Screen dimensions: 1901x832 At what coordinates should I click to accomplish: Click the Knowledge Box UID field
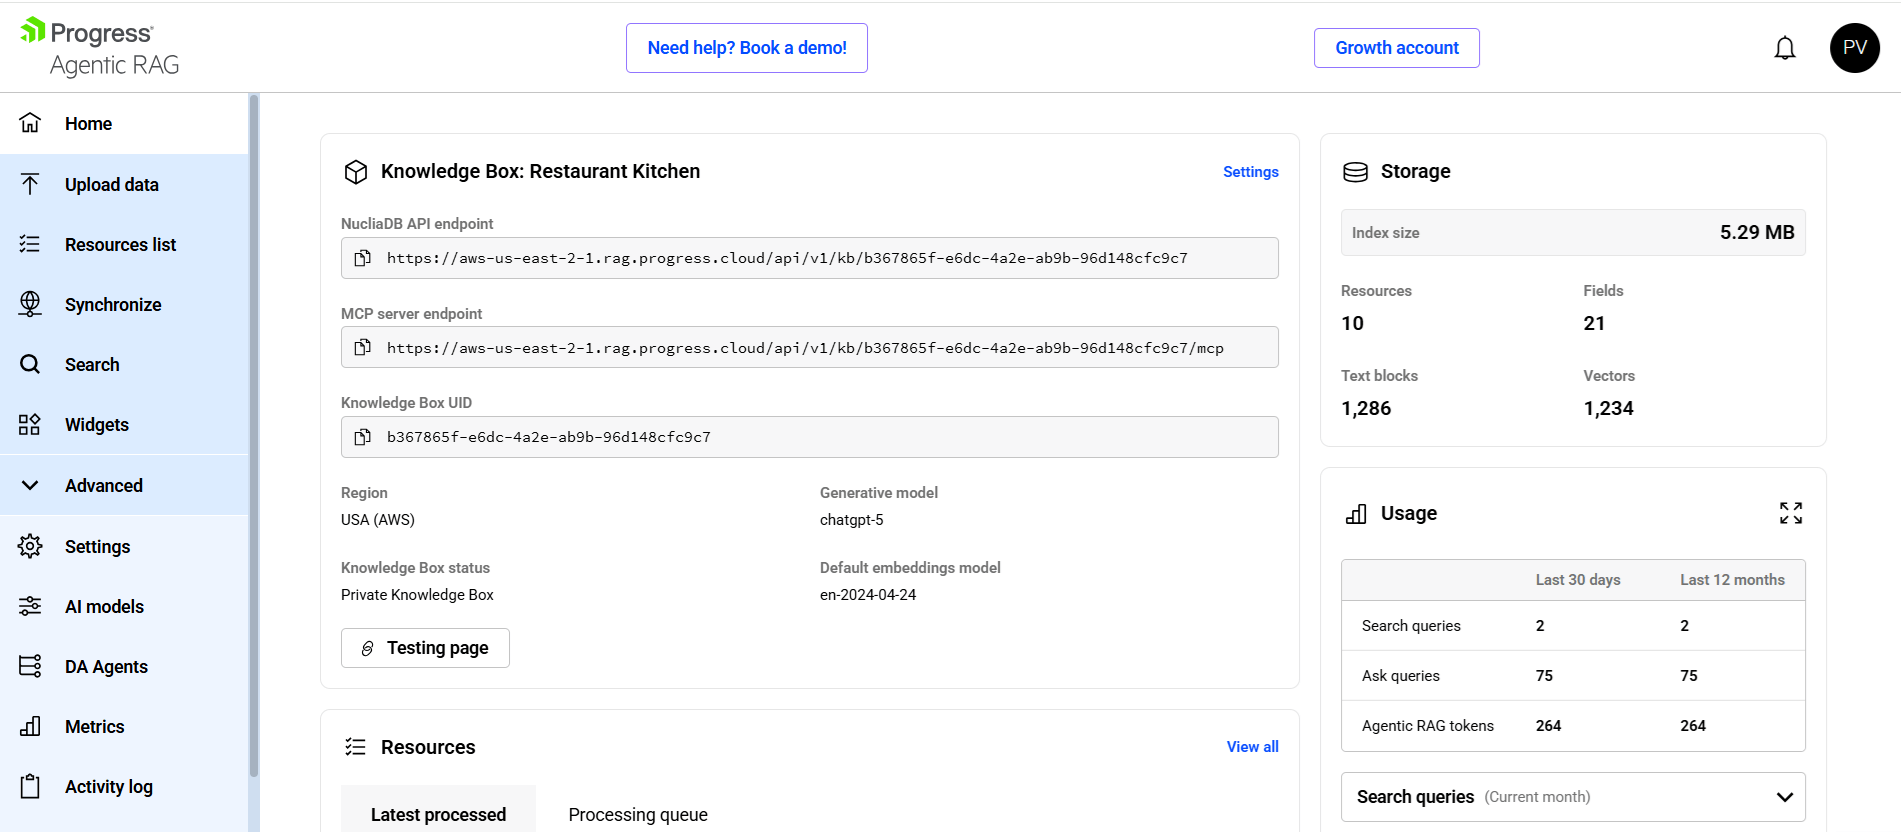(810, 437)
